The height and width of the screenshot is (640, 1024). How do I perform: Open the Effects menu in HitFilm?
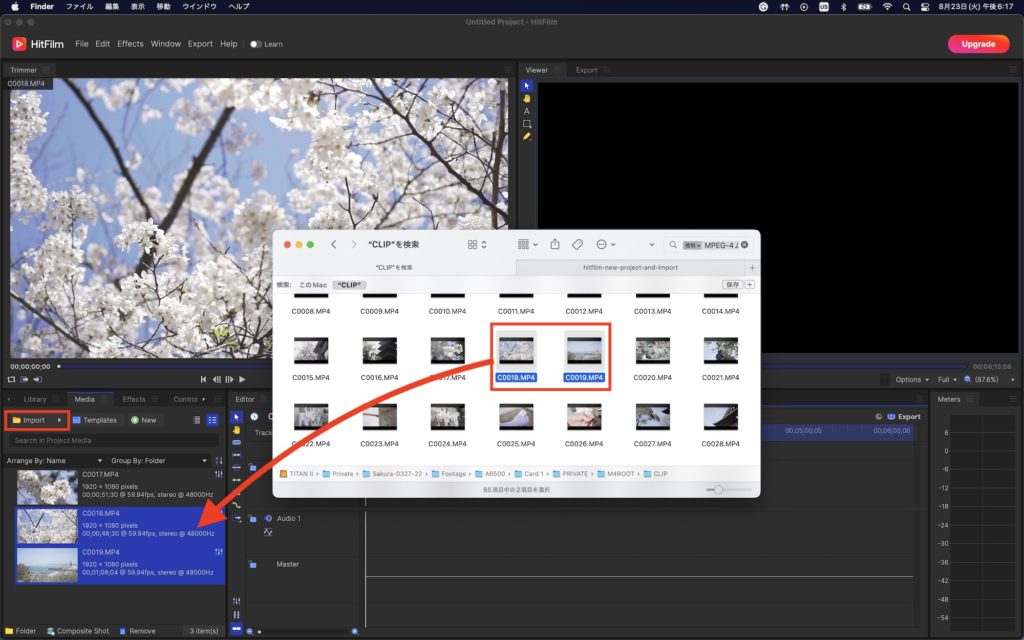[130, 44]
